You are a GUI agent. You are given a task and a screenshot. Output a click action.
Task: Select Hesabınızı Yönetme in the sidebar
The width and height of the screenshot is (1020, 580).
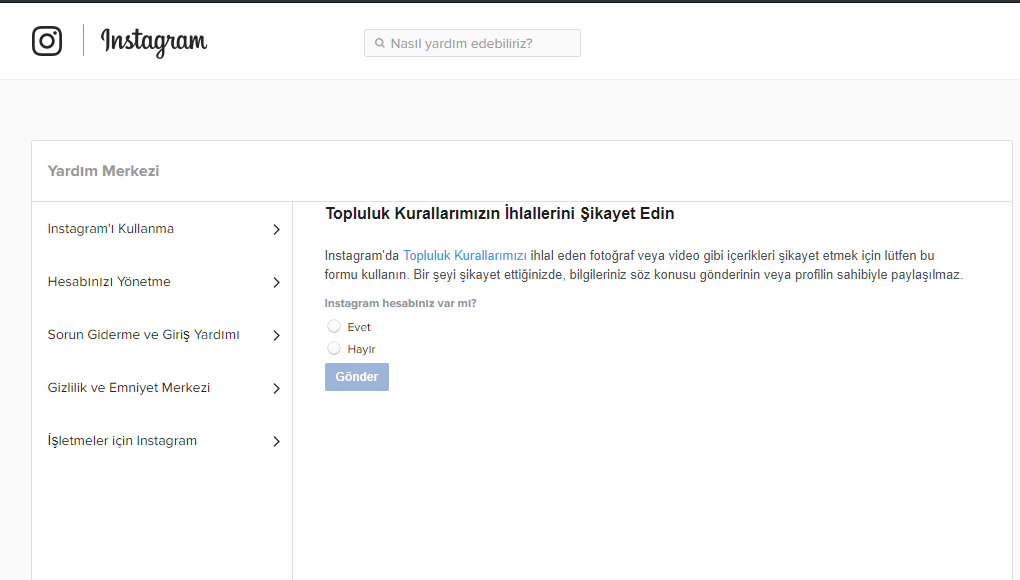tap(109, 282)
